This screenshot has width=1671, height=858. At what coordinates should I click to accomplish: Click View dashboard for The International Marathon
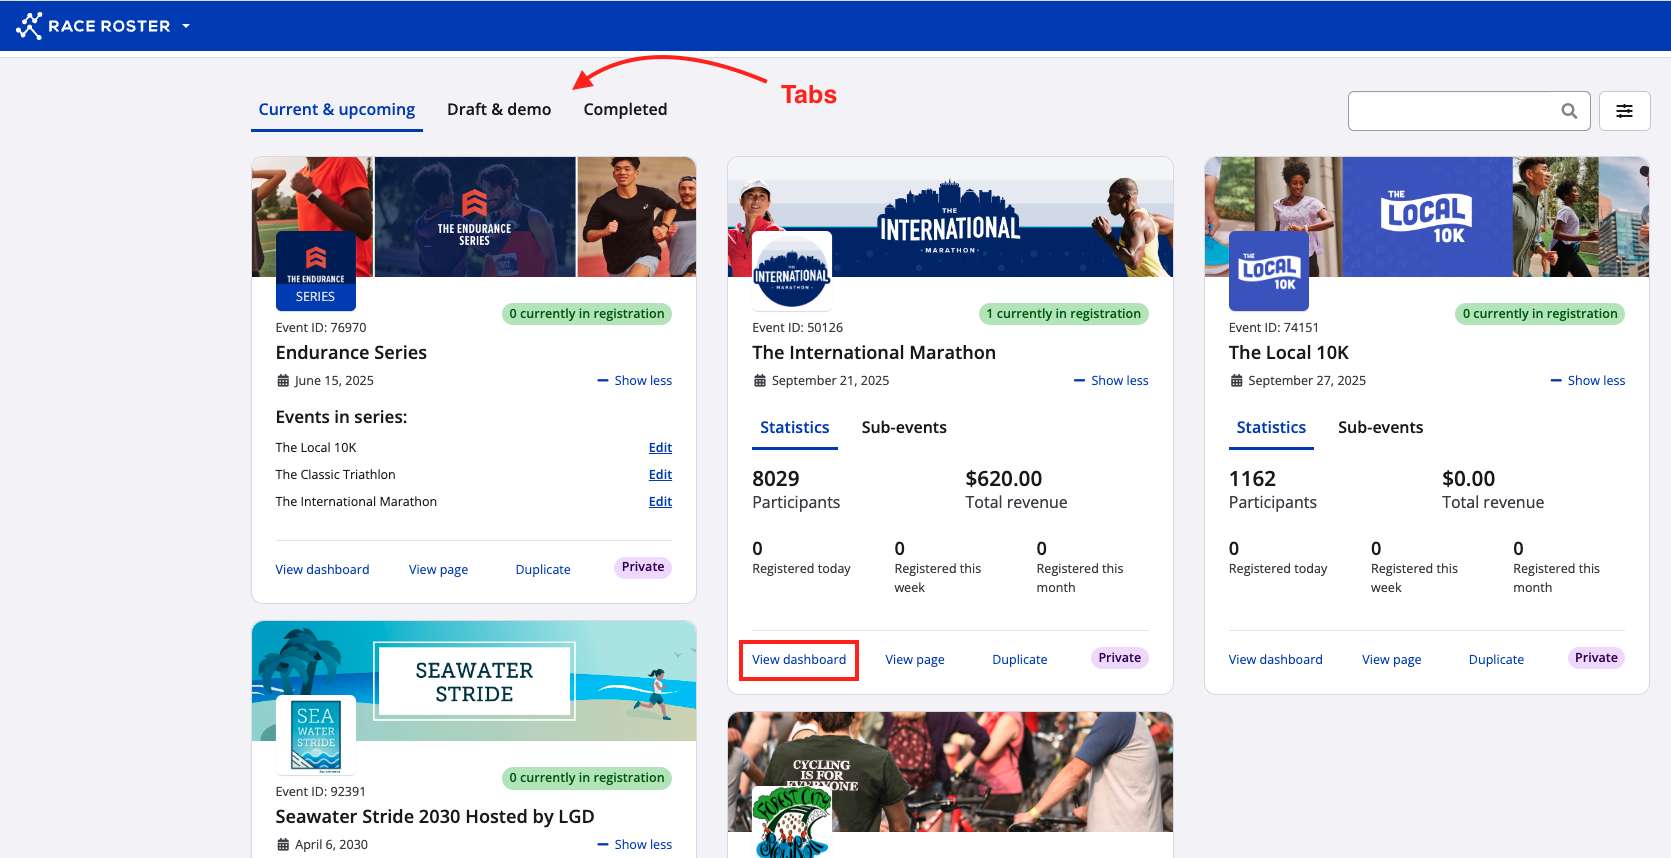799,660
